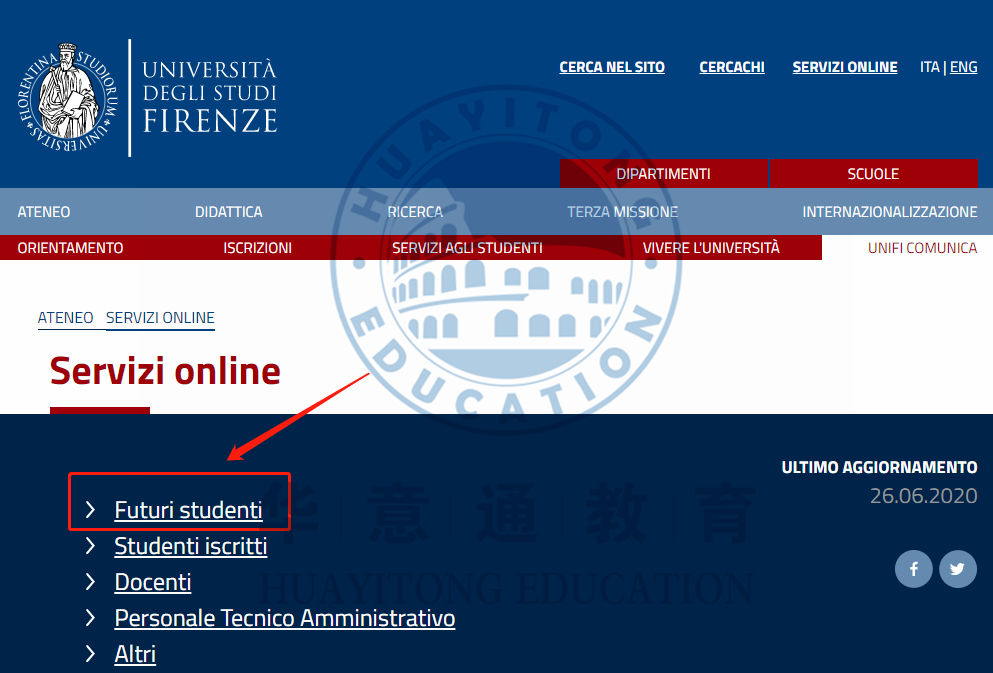The image size is (993, 673).
Task: Expand chevron beside Docenti
Action: (x=91, y=582)
